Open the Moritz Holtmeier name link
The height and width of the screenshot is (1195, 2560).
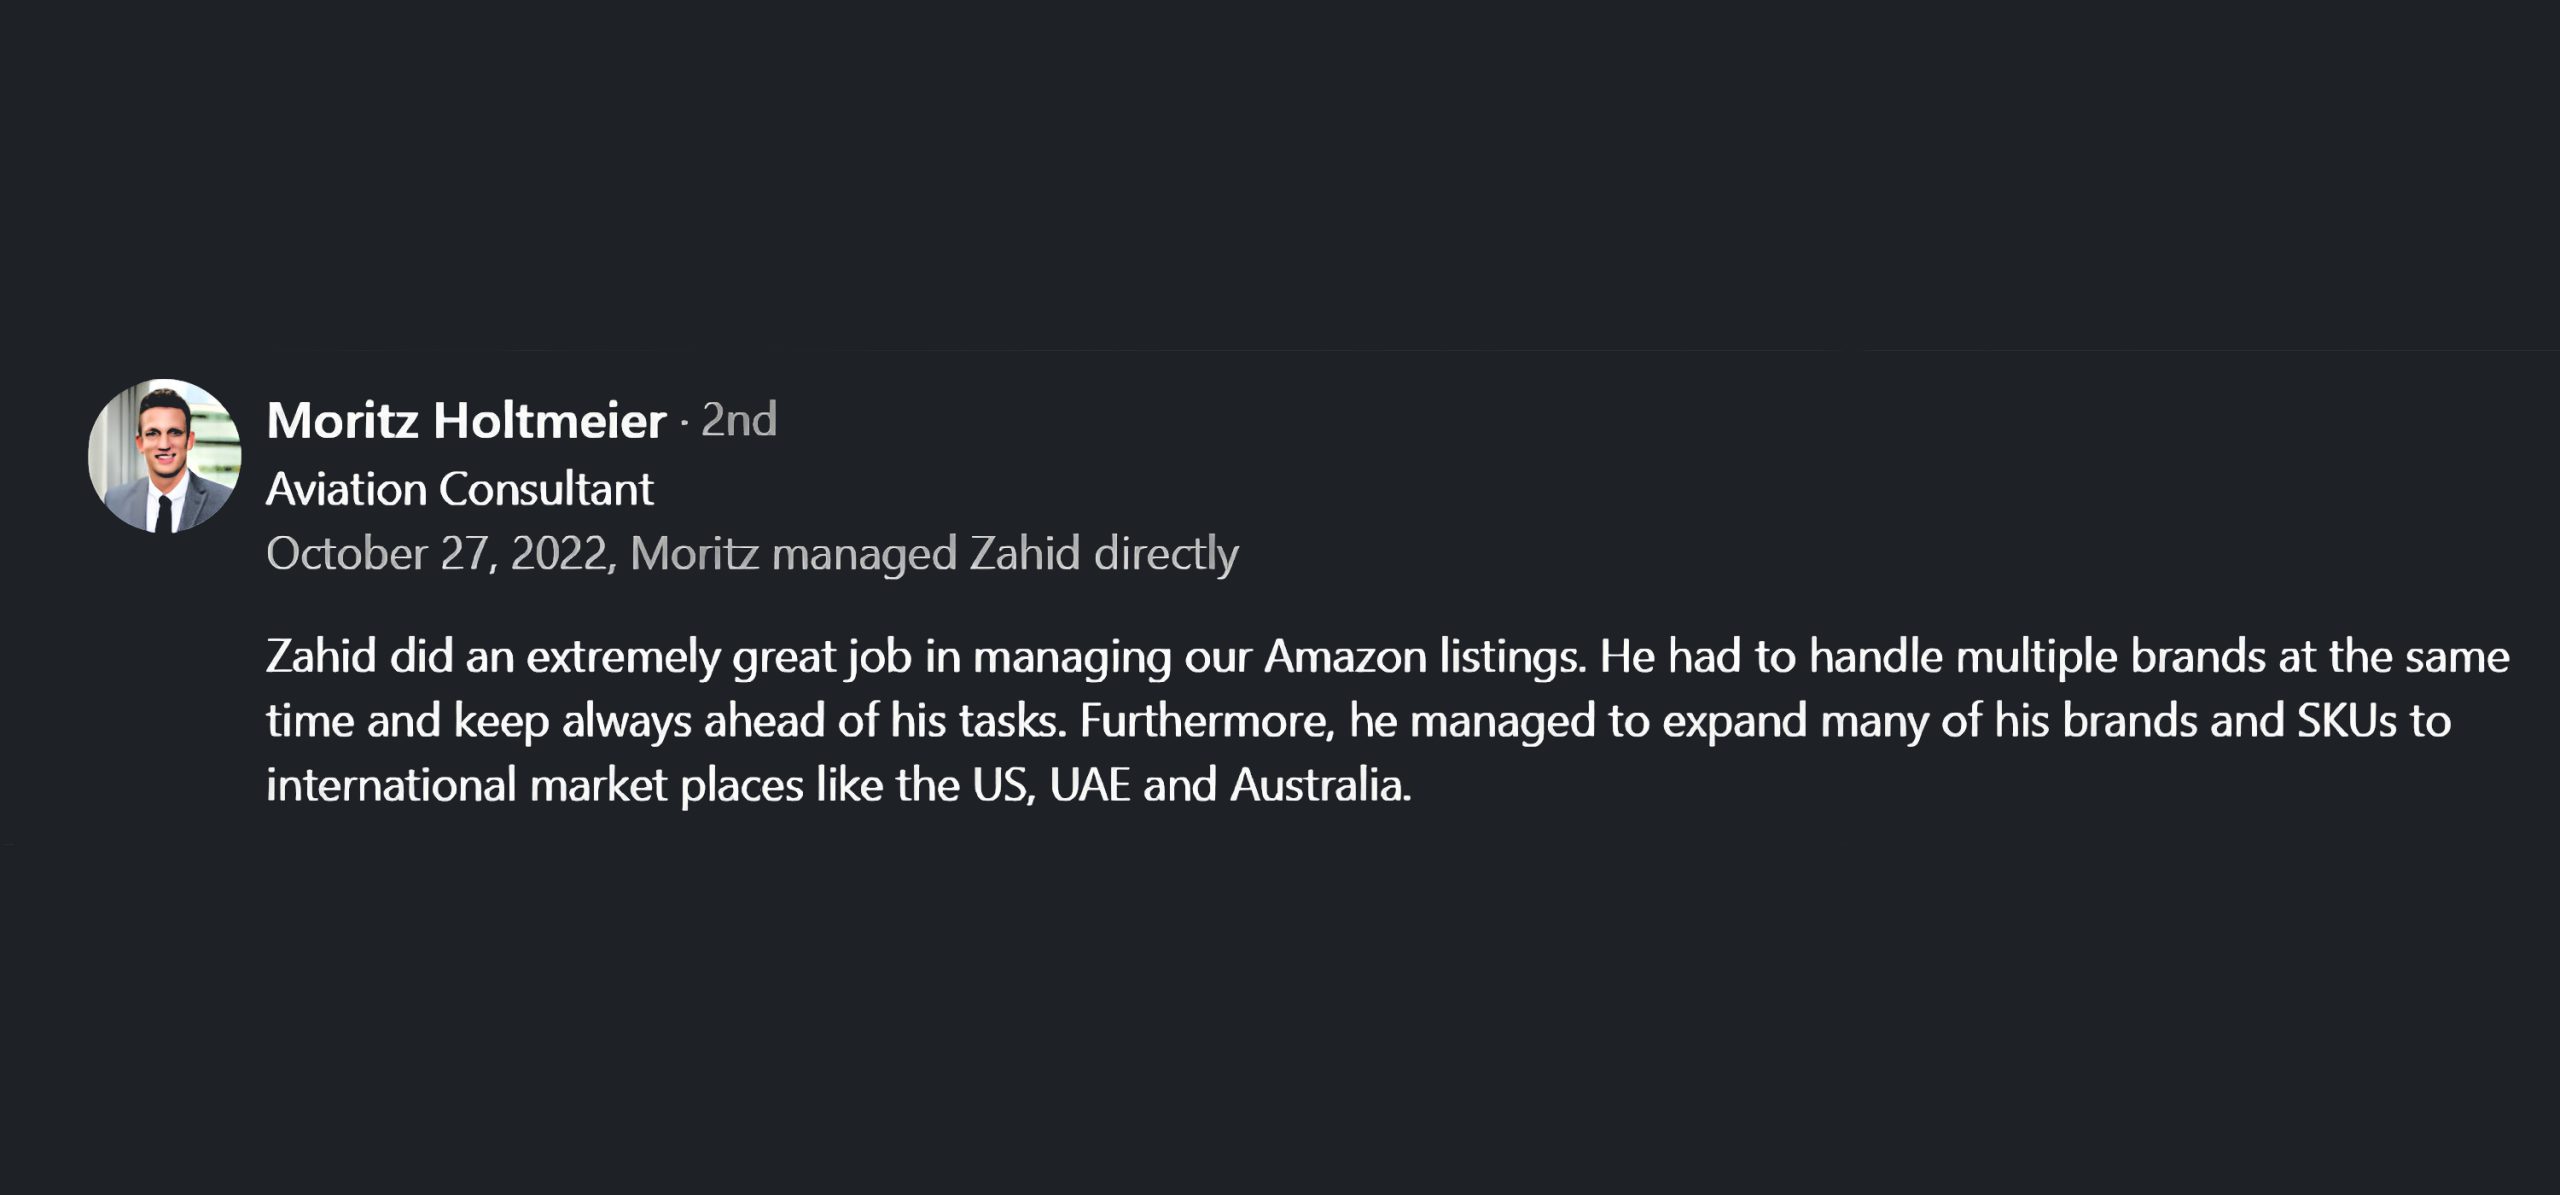coord(466,420)
